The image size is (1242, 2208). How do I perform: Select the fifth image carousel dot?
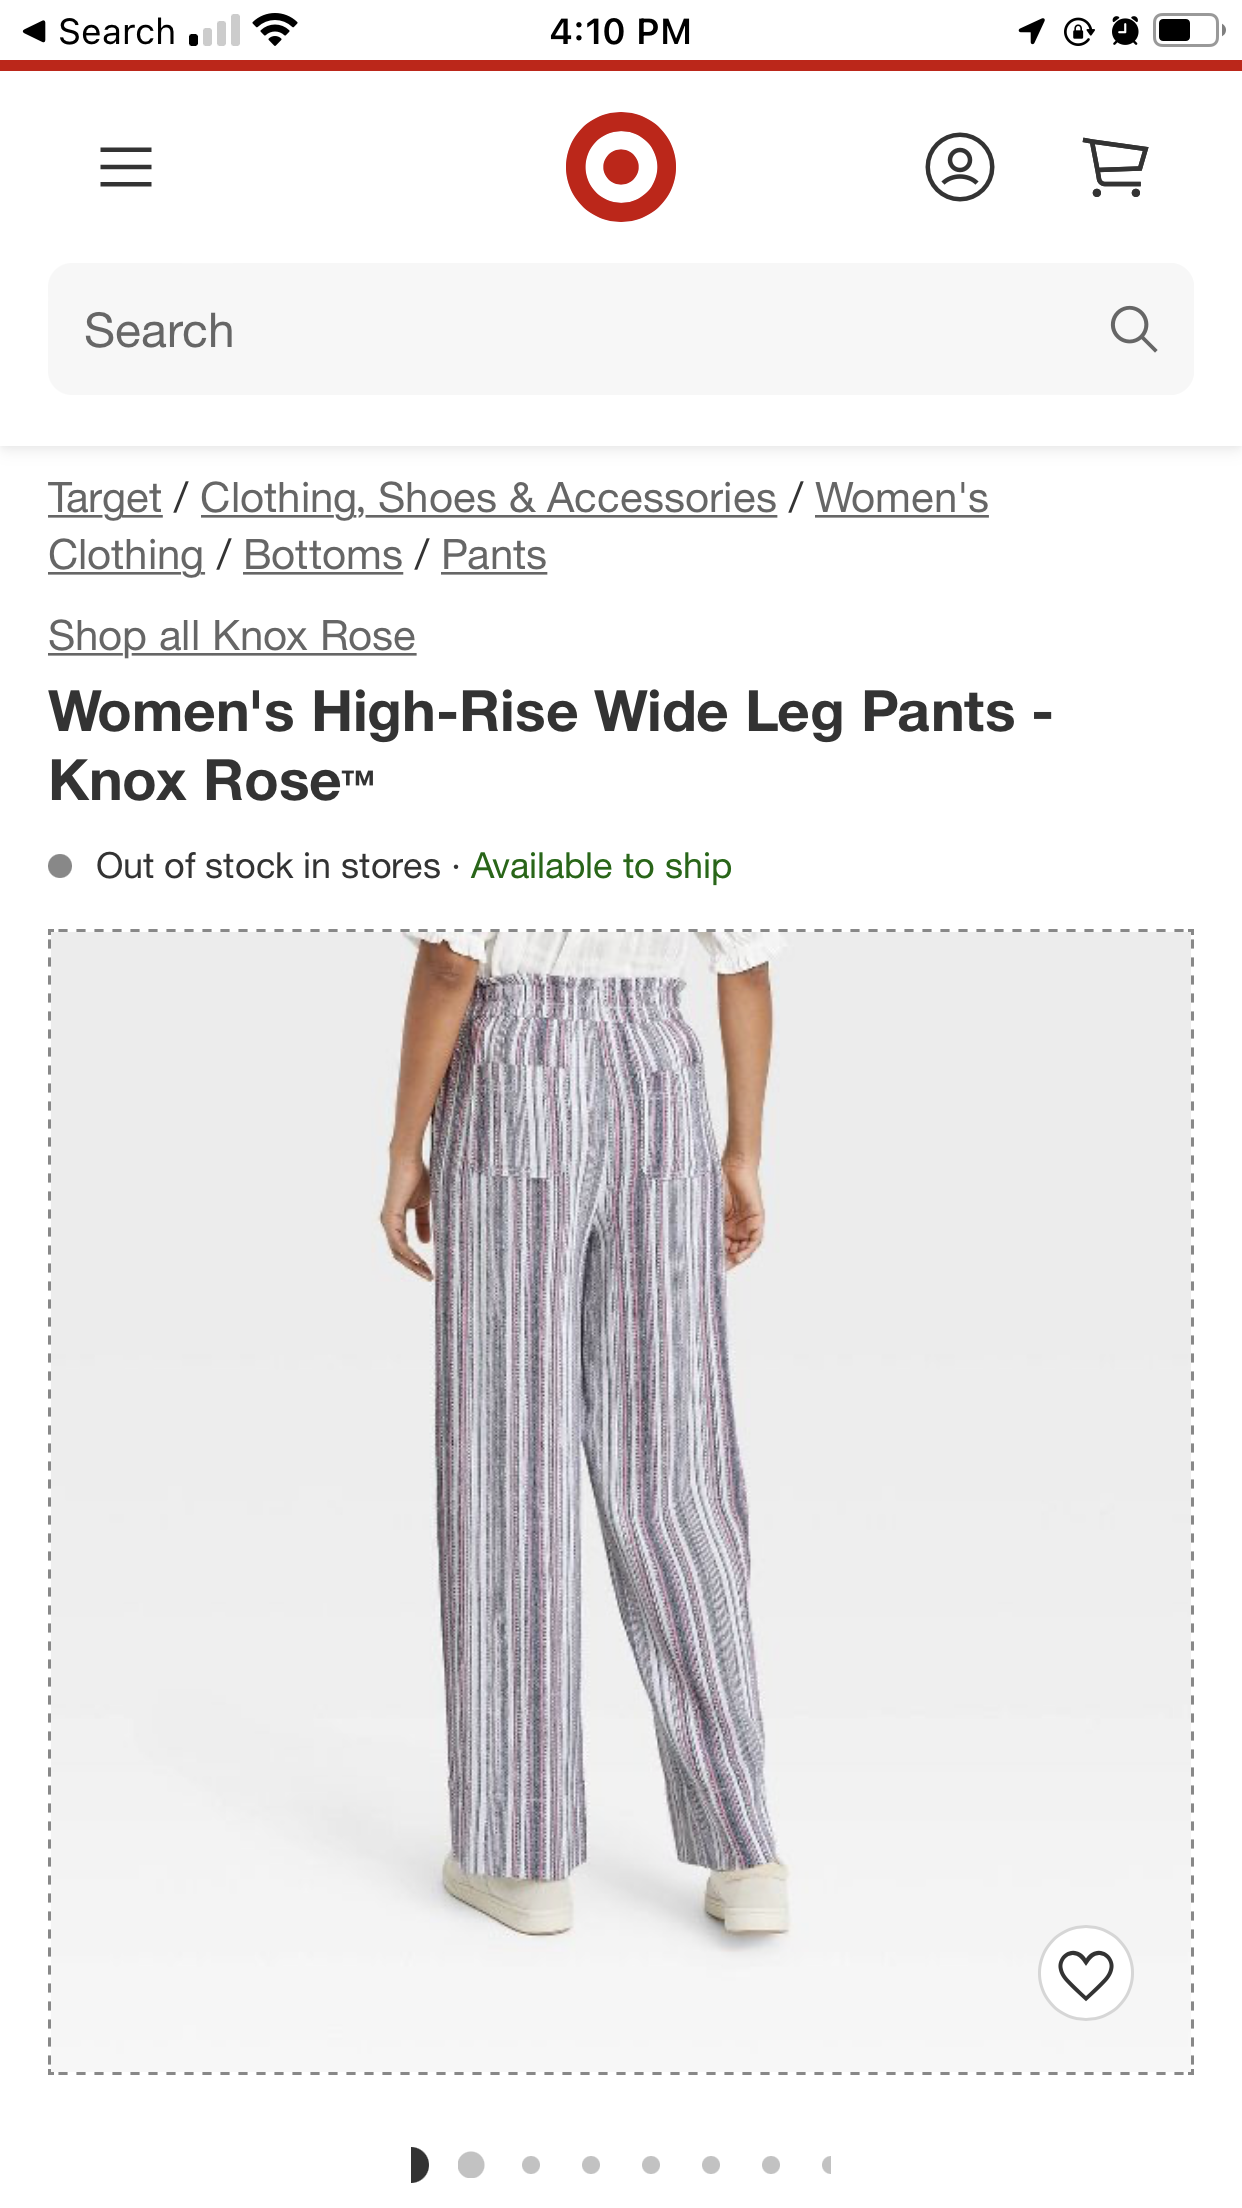pyautogui.click(x=651, y=2165)
